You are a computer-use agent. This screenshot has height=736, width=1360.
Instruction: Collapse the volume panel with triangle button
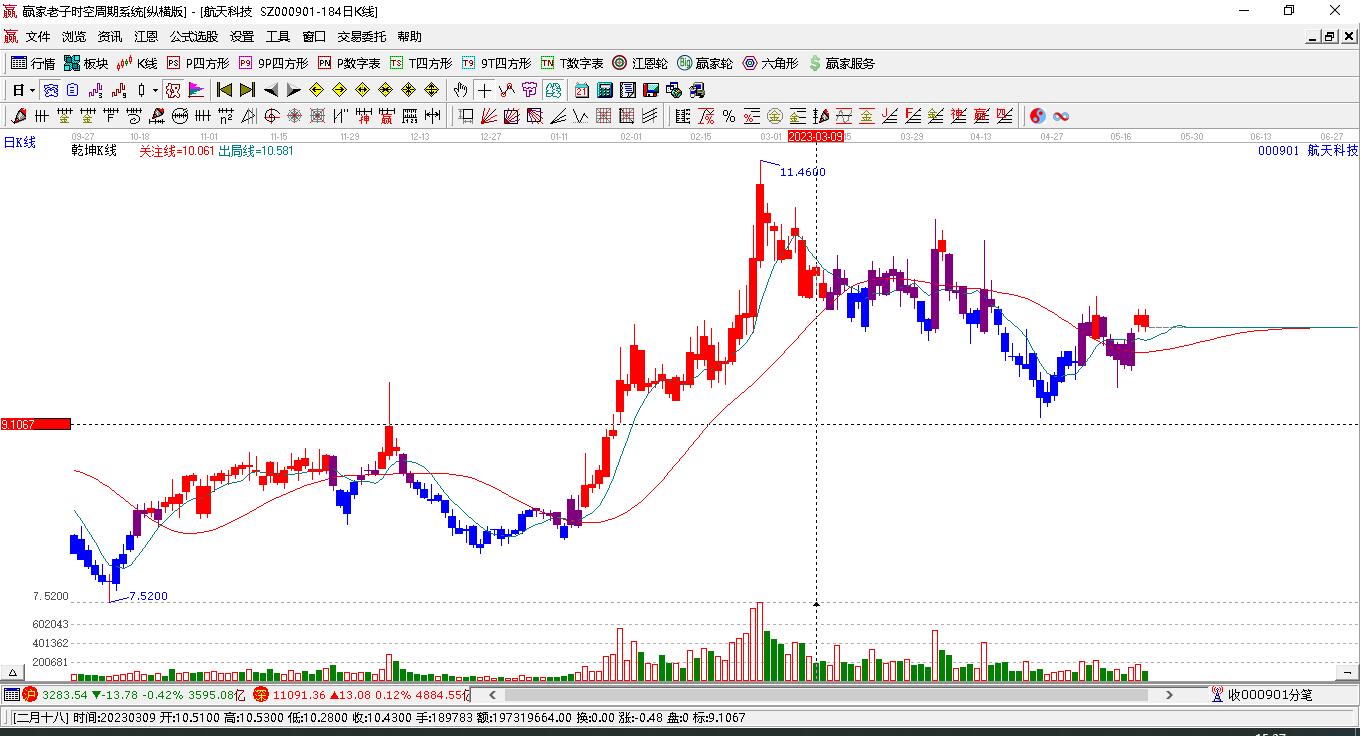click(x=13, y=673)
